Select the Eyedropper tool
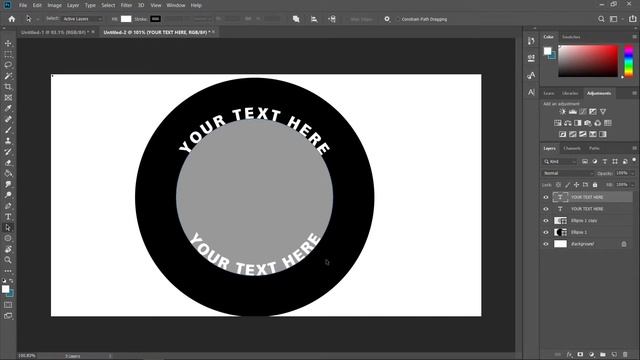This screenshot has height=360, width=640. pyautogui.click(x=8, y=109)
